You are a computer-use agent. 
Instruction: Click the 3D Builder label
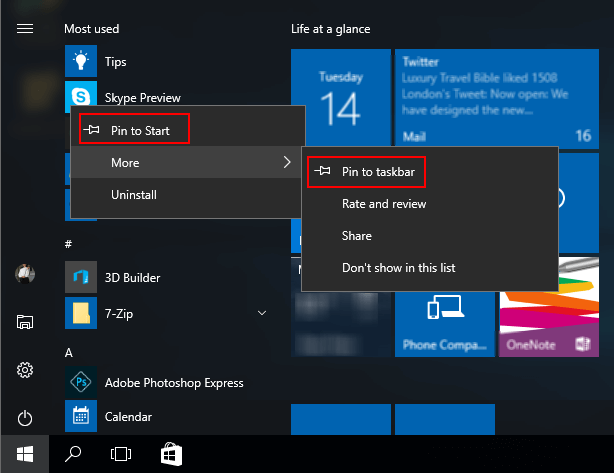click(132, 278)
